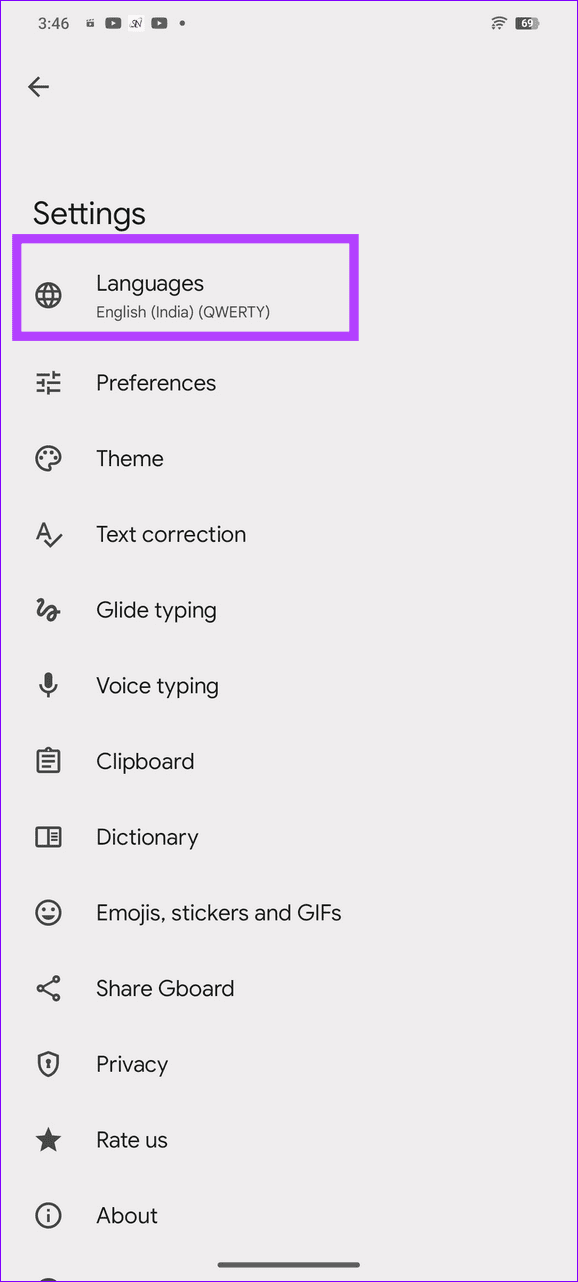Tap the squiggle icon for Glide typing
The width and height of the screenshot is (578, 1282).
[48, 610]
